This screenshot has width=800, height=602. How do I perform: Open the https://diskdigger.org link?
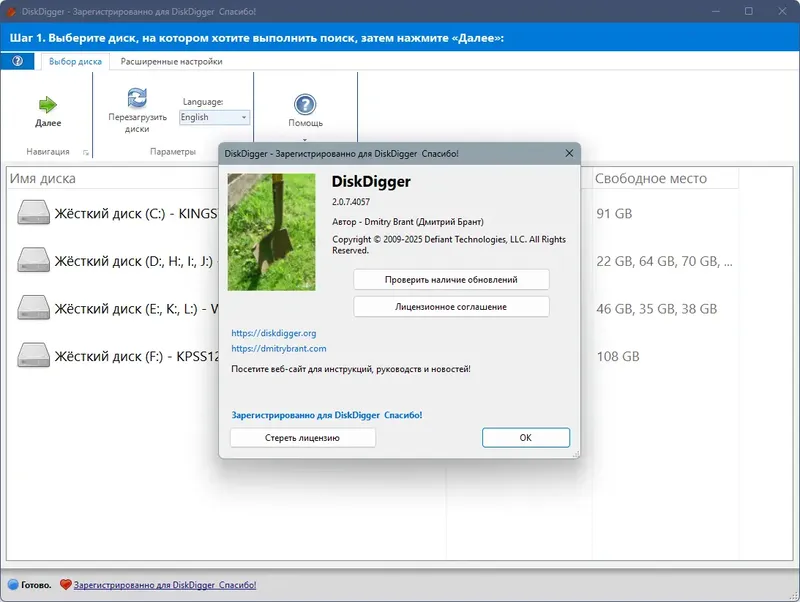[x=273, y=333]
